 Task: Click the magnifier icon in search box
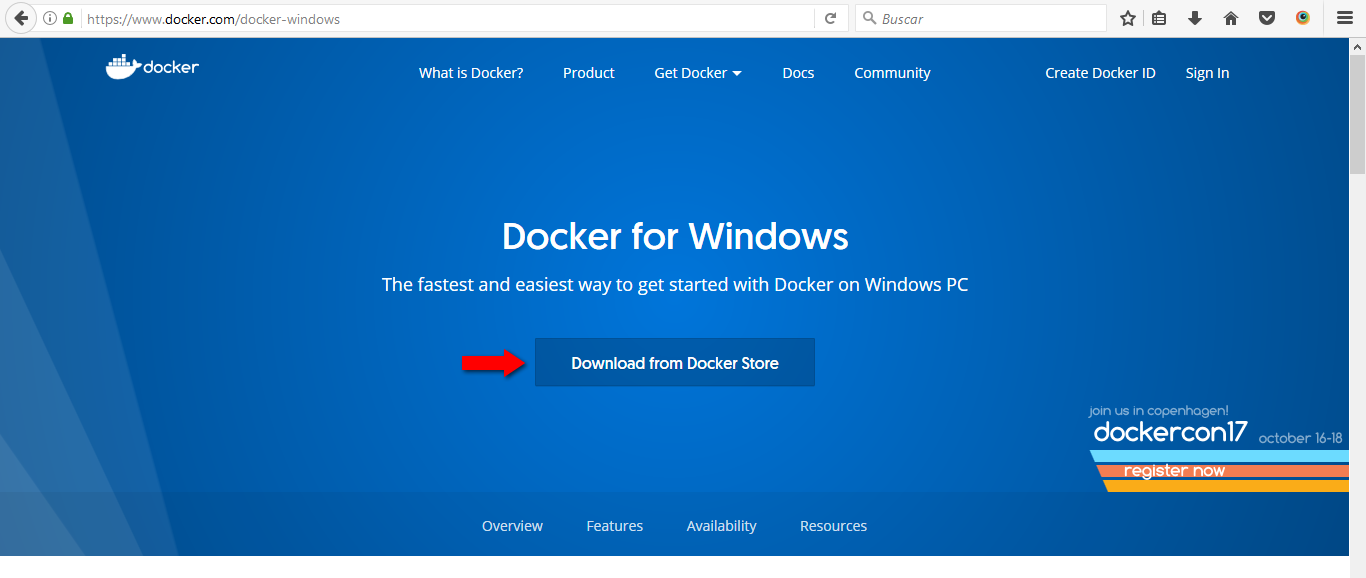click(x=869, y=18)
